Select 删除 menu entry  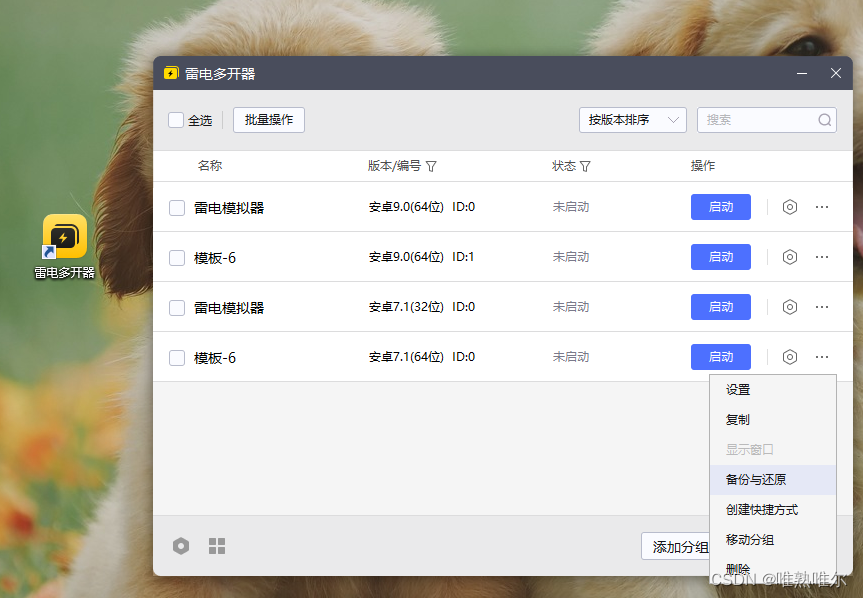point(773,568)
